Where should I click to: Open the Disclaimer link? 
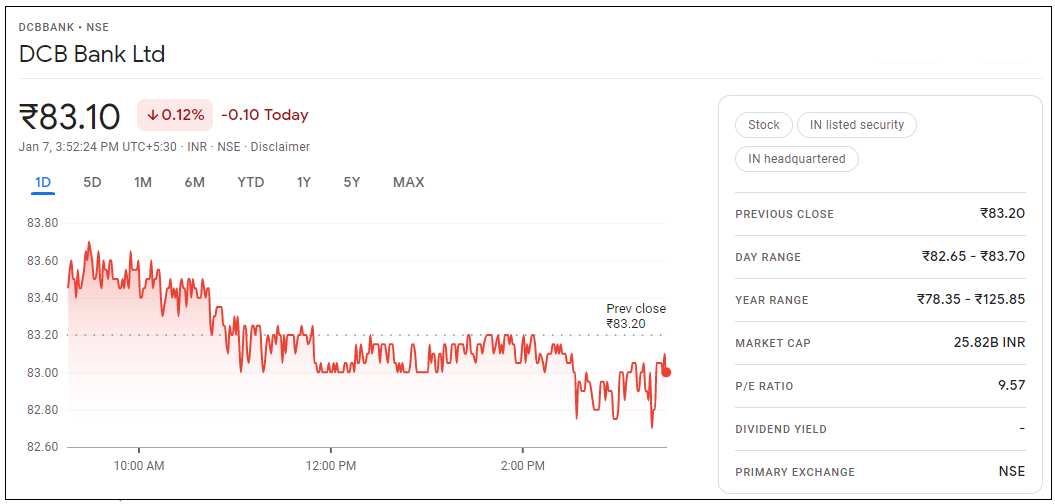(280, 147)
